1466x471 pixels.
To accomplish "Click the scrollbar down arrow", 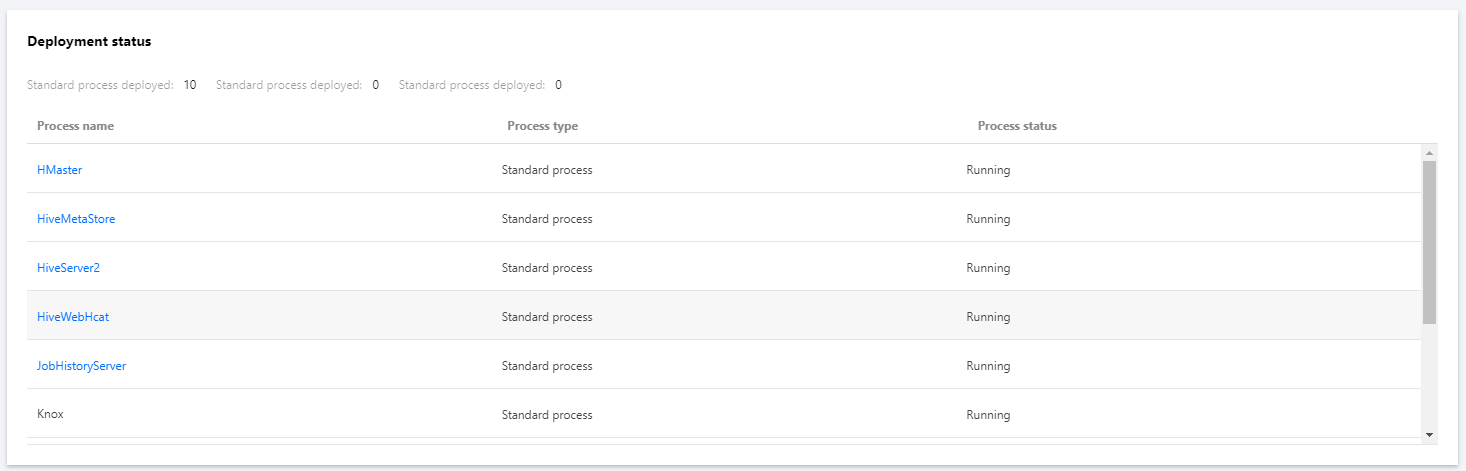I will click(1429, 435).
